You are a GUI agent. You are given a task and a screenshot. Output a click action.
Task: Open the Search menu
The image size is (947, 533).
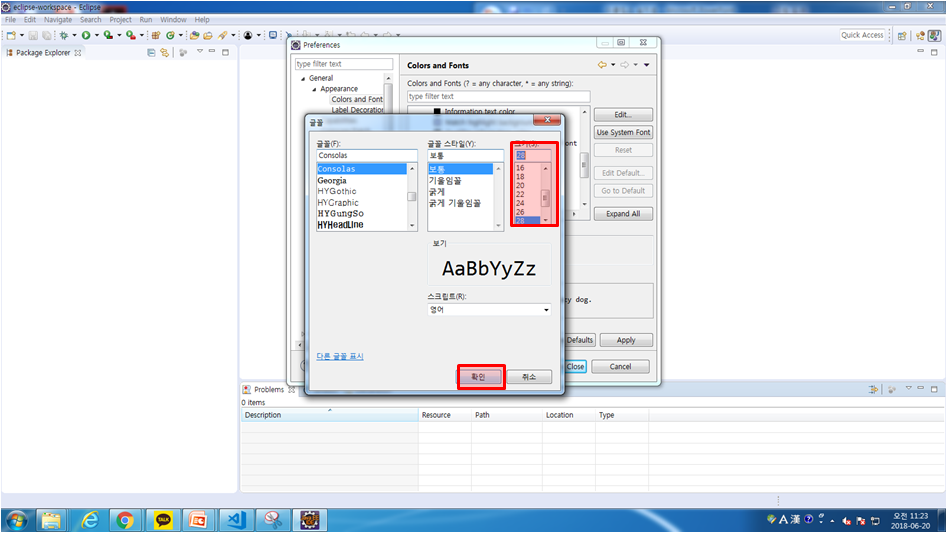91,20
